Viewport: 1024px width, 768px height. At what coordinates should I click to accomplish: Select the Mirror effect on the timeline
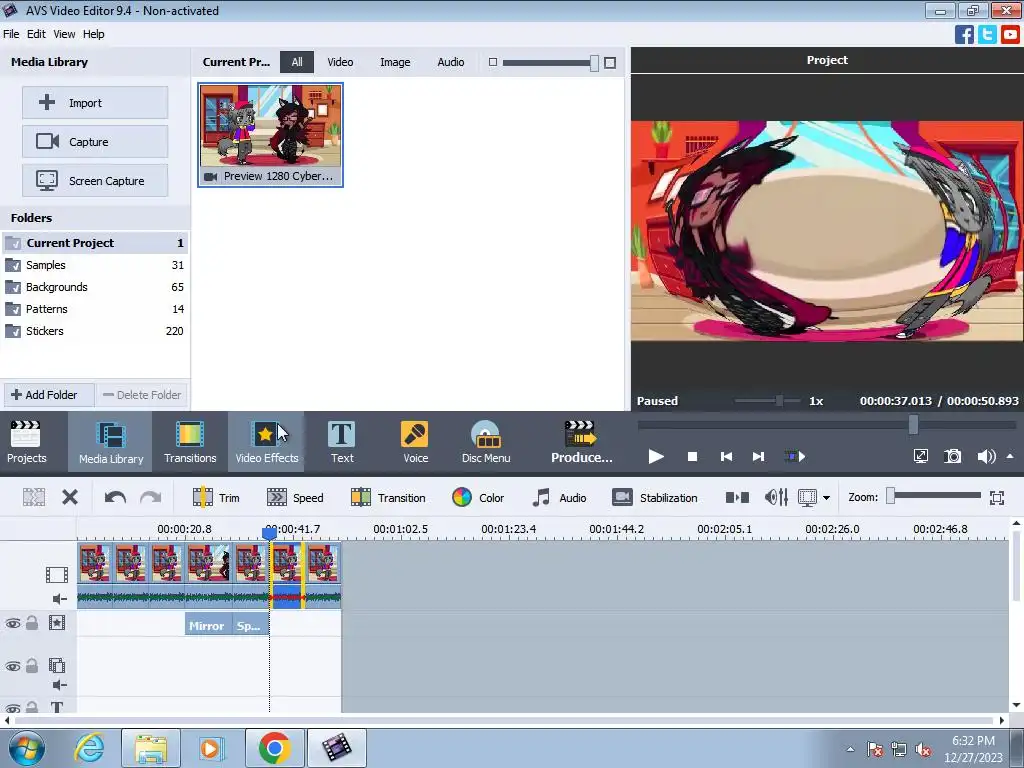(x=206, y=625)
